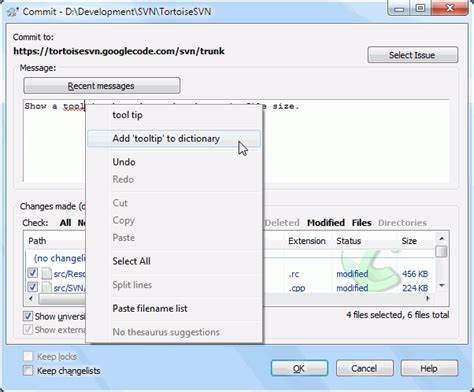The image size is (474, 392).
Task: Click modified status of .rc file
Action: click(x=352, y=274)
